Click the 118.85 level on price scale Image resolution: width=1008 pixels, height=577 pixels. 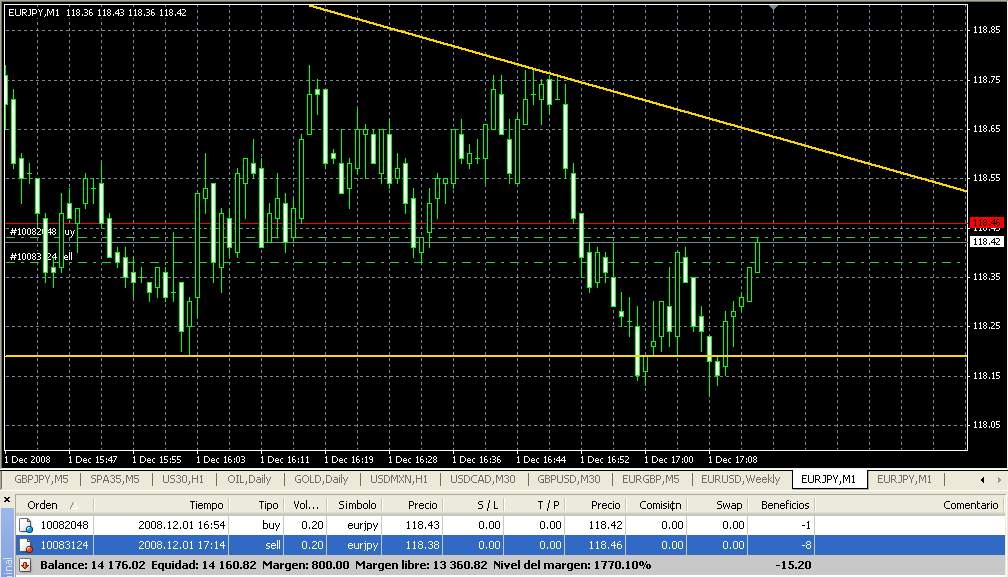[986, 30]
